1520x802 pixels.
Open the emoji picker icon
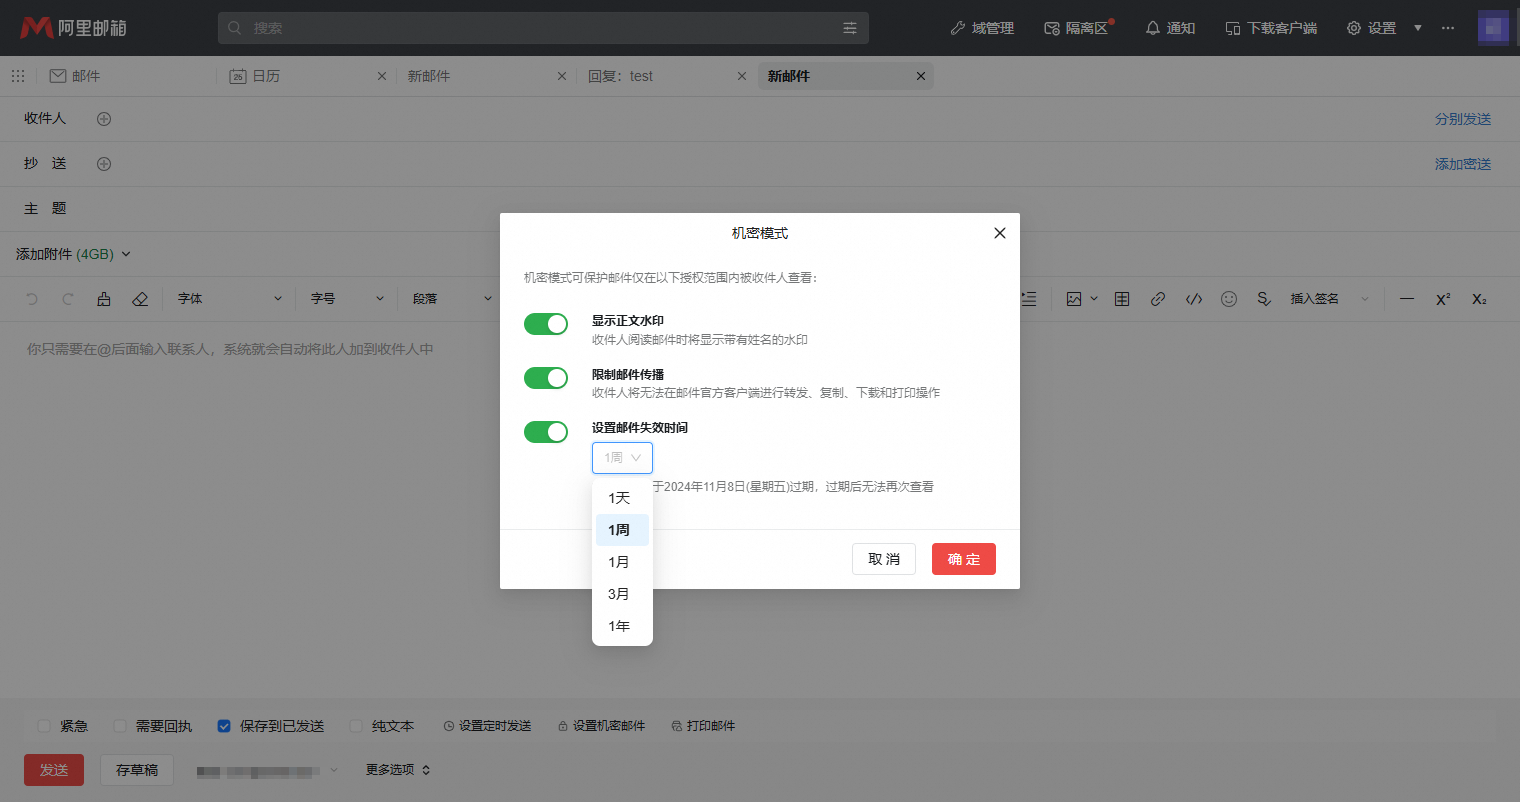[1229, 299]
